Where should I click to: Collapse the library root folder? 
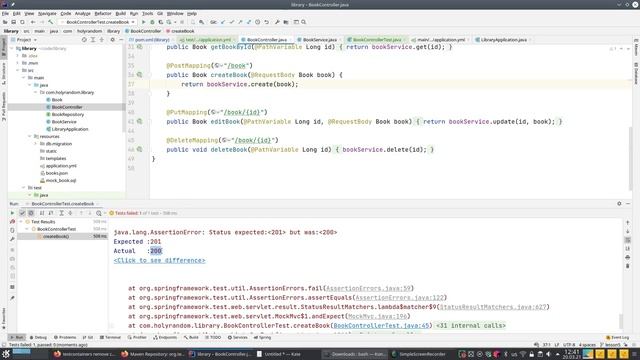[12, 48]
